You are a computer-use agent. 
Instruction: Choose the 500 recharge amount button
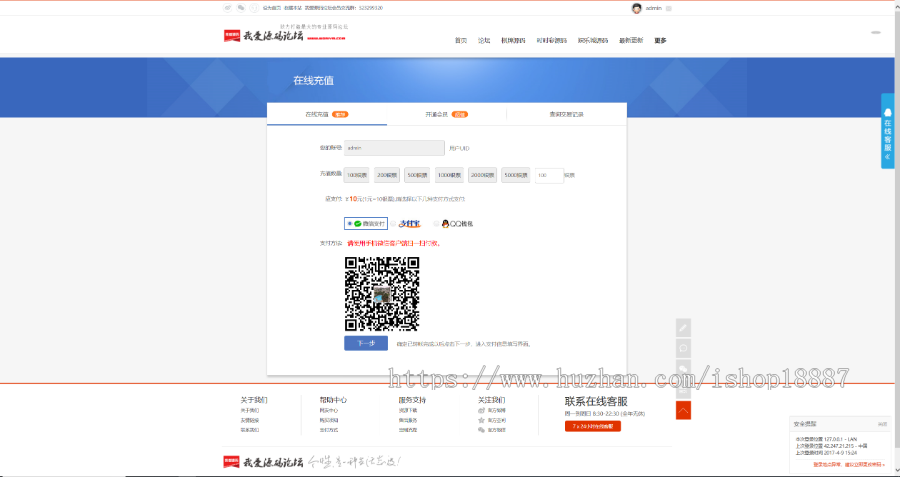click(417, 175)
